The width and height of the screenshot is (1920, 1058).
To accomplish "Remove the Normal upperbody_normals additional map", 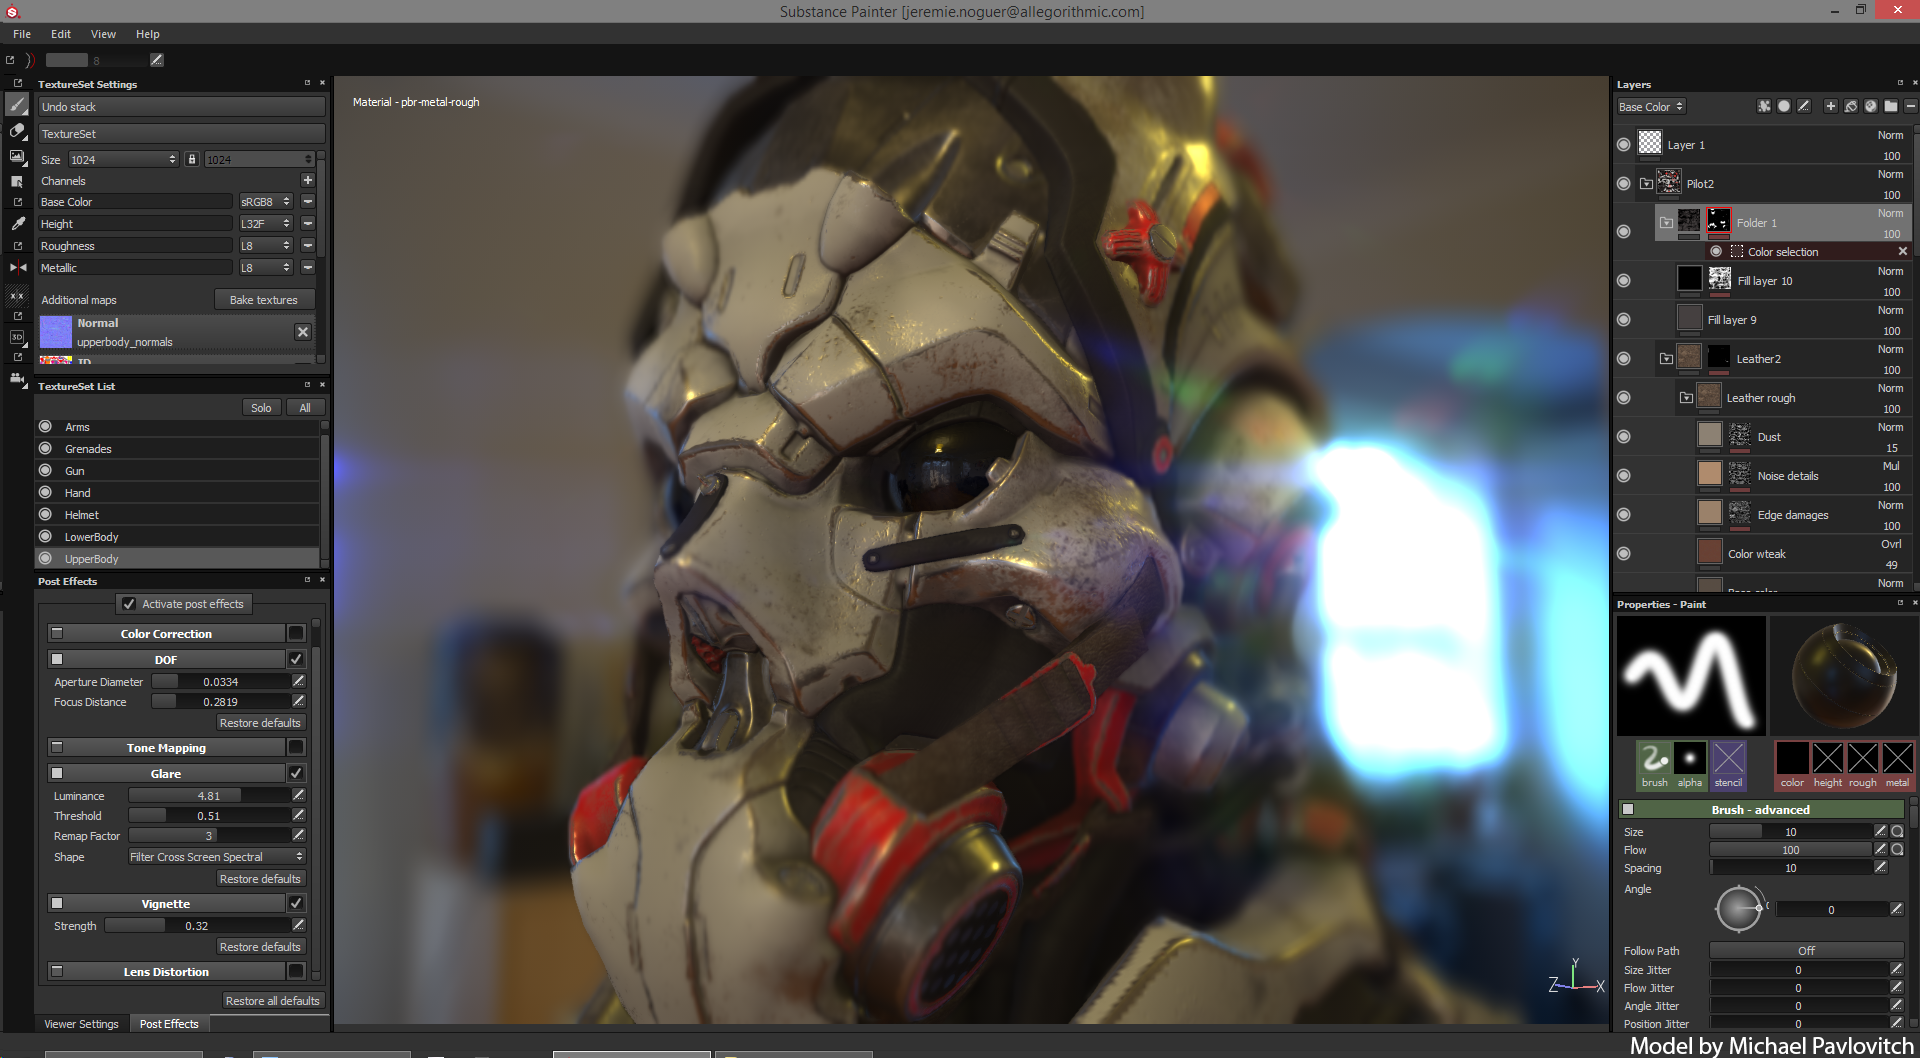I will coord(303,332).
